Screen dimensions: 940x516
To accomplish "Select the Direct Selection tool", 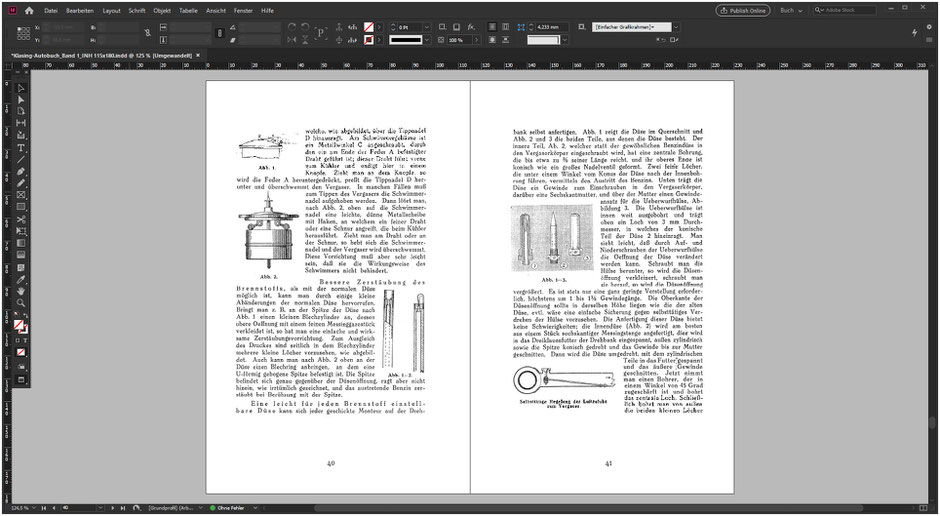I will [x=21, y=99].
